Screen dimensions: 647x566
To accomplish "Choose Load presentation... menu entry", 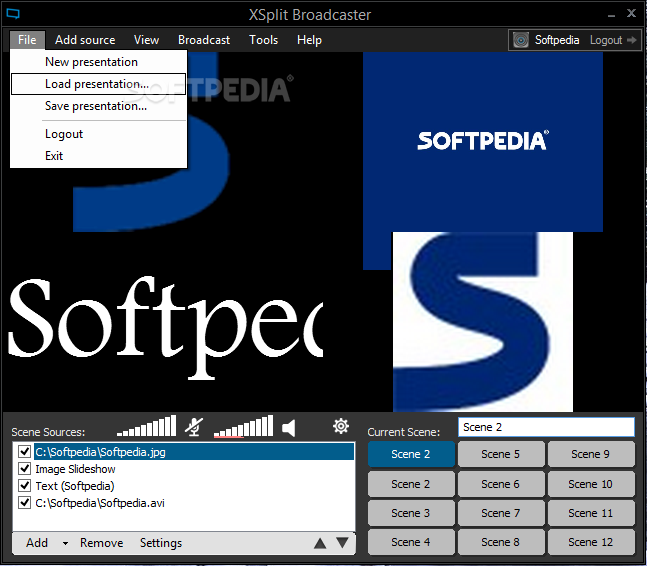I will pyautogui.click(x=98, y=84).
